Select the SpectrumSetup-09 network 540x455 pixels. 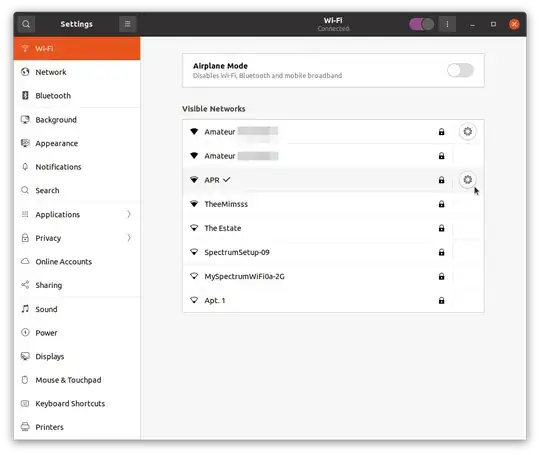click(x=333, y=252)
